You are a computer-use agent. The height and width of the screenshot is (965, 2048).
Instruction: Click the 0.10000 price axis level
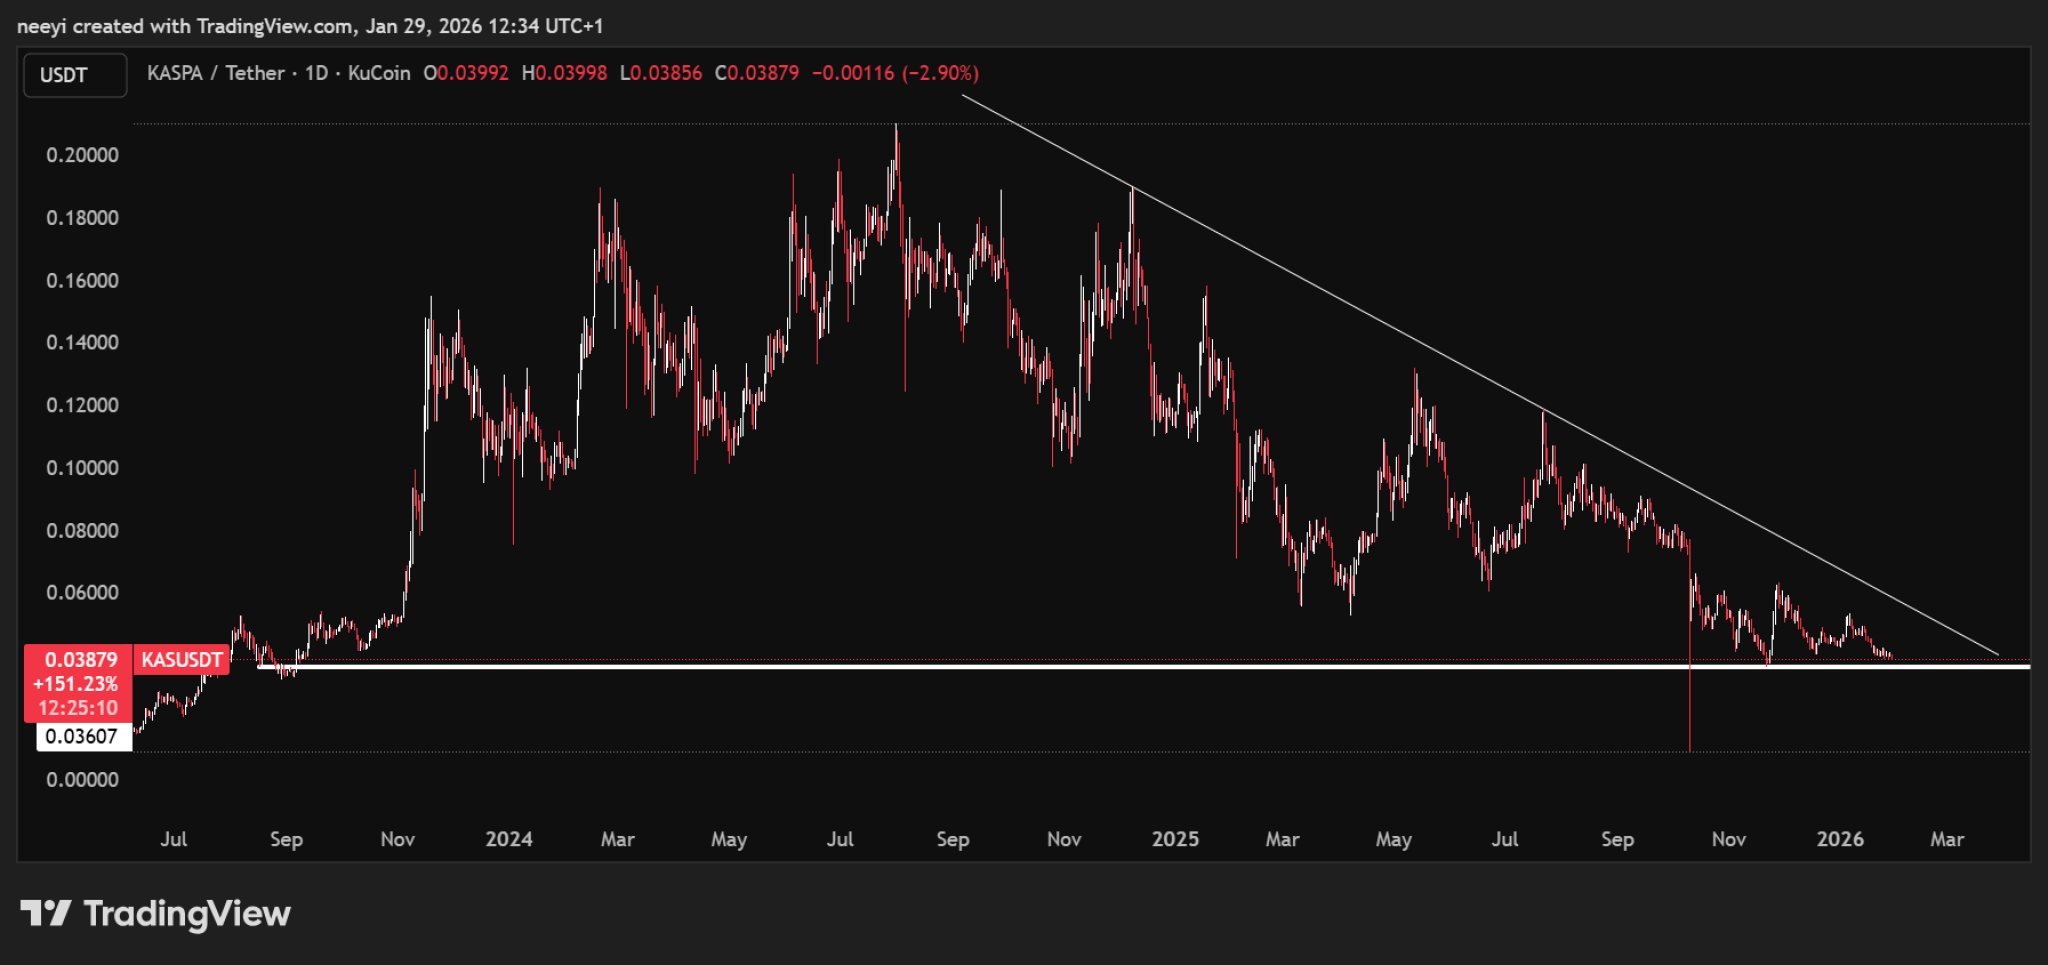click(x=82, y=468)
